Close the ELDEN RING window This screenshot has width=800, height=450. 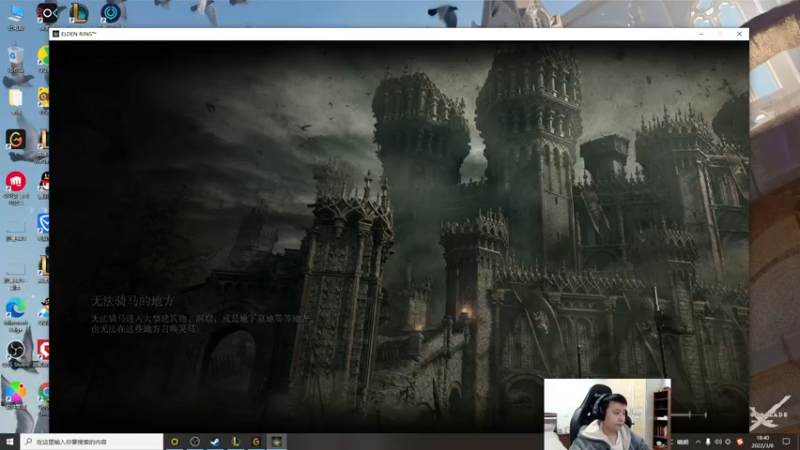(x=739, y=34)
